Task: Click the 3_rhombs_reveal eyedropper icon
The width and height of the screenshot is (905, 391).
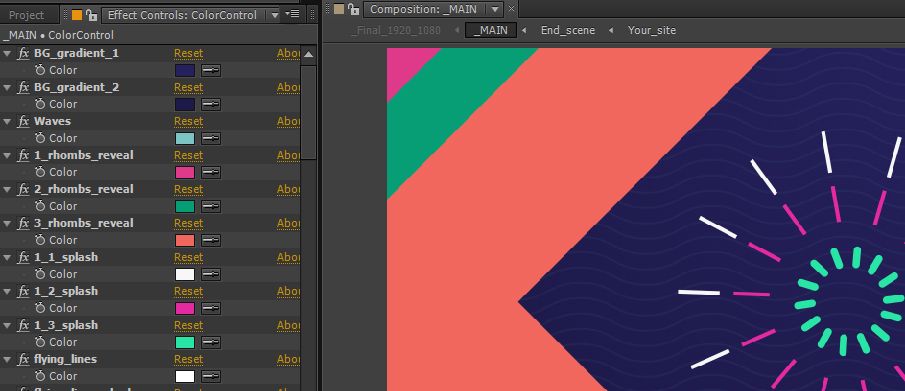Action: point(211,240)
